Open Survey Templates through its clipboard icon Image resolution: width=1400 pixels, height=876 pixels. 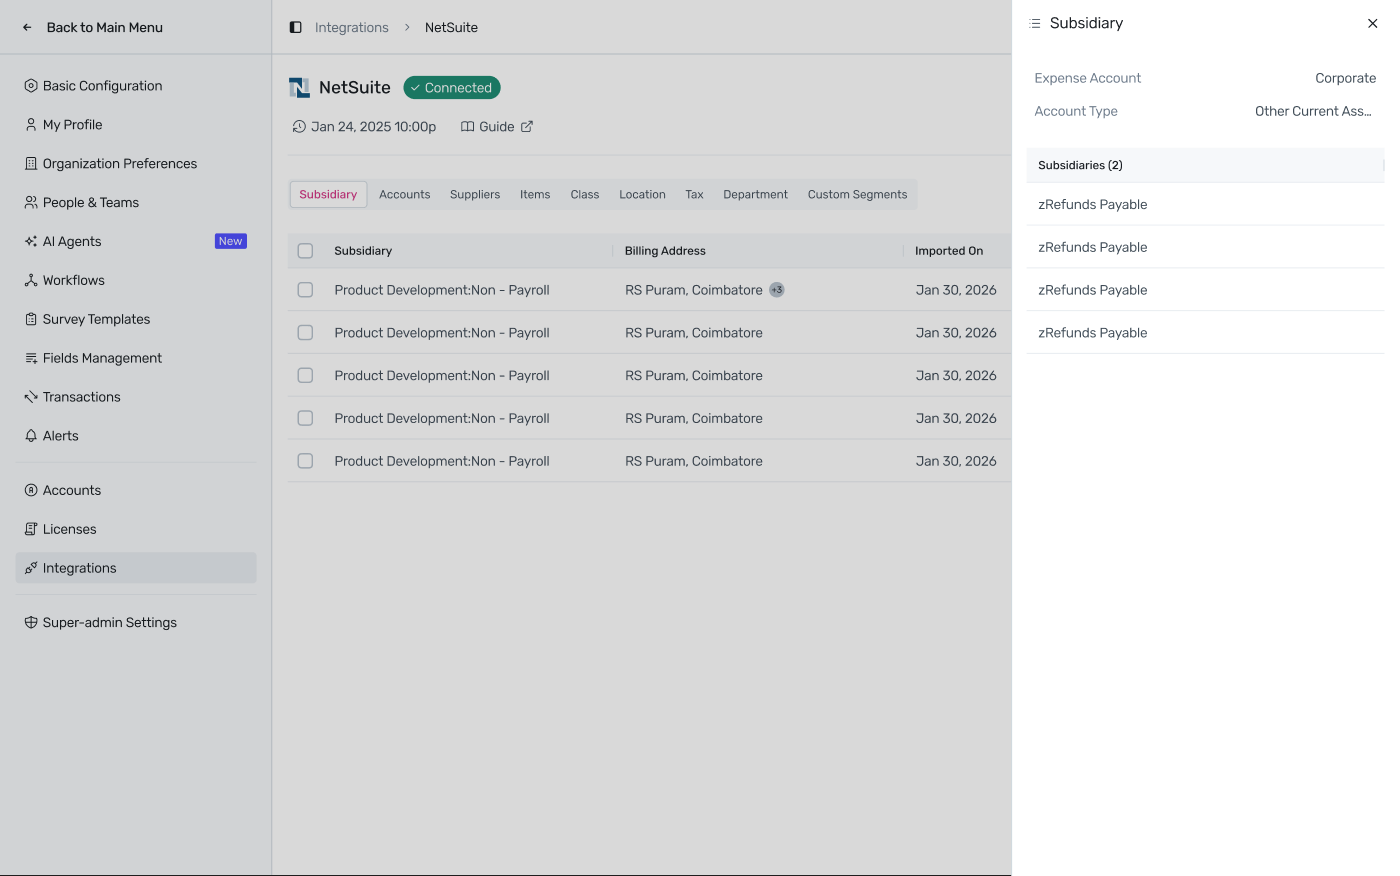(31, 320)
